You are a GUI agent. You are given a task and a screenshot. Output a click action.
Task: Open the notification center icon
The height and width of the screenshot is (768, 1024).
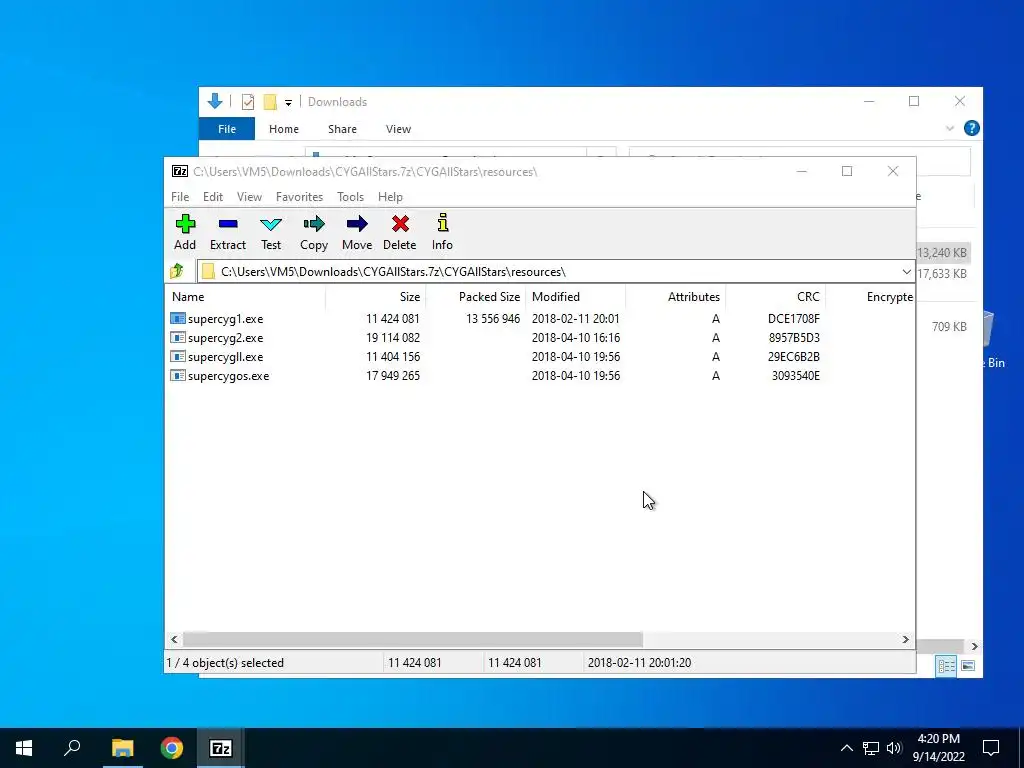(991, 748)
